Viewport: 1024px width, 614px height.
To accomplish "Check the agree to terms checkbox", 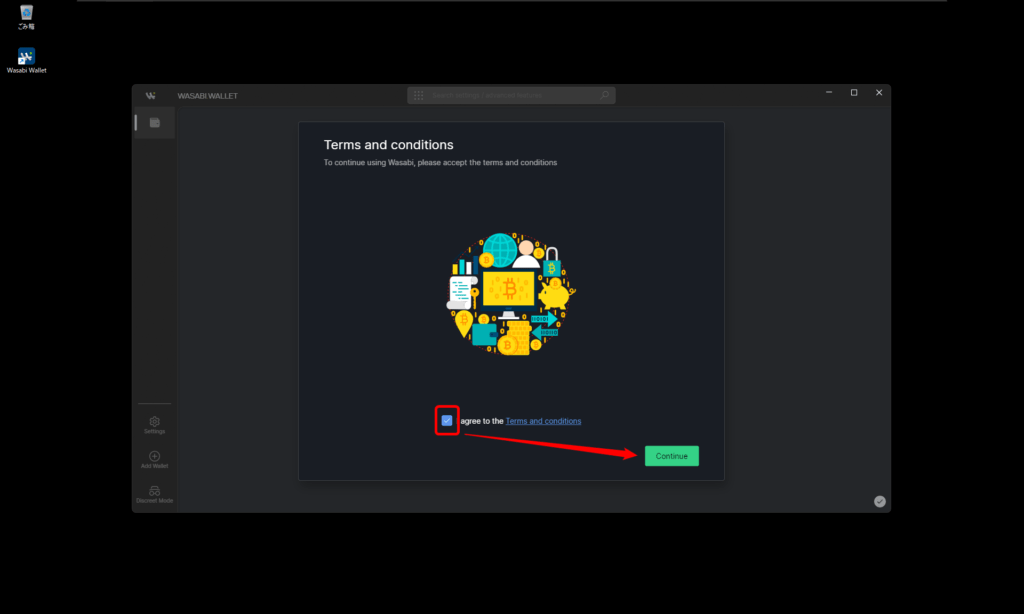I will click(447, 421).
